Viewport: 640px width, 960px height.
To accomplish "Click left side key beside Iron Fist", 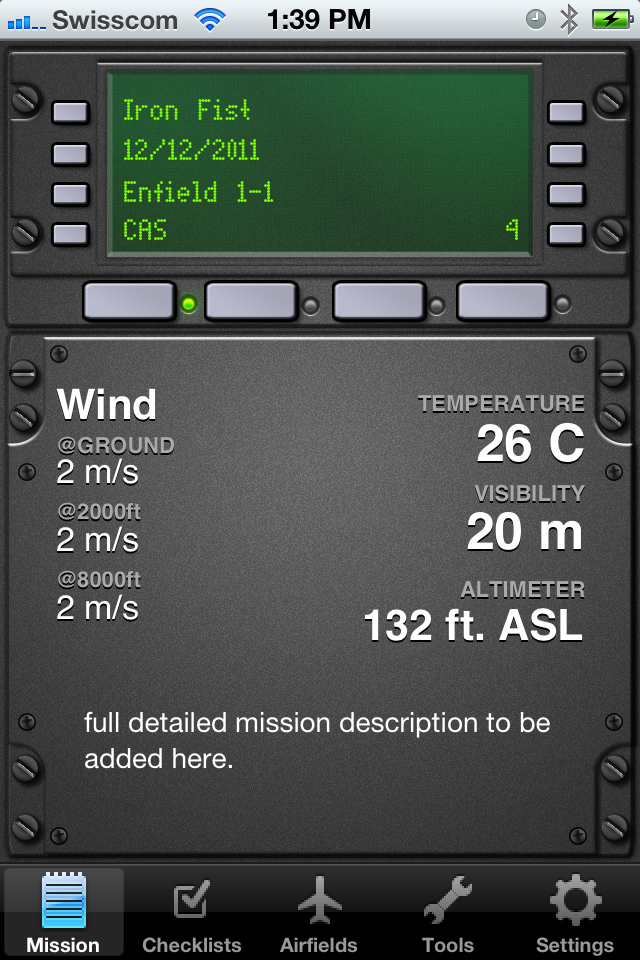I will pos(70,113).
